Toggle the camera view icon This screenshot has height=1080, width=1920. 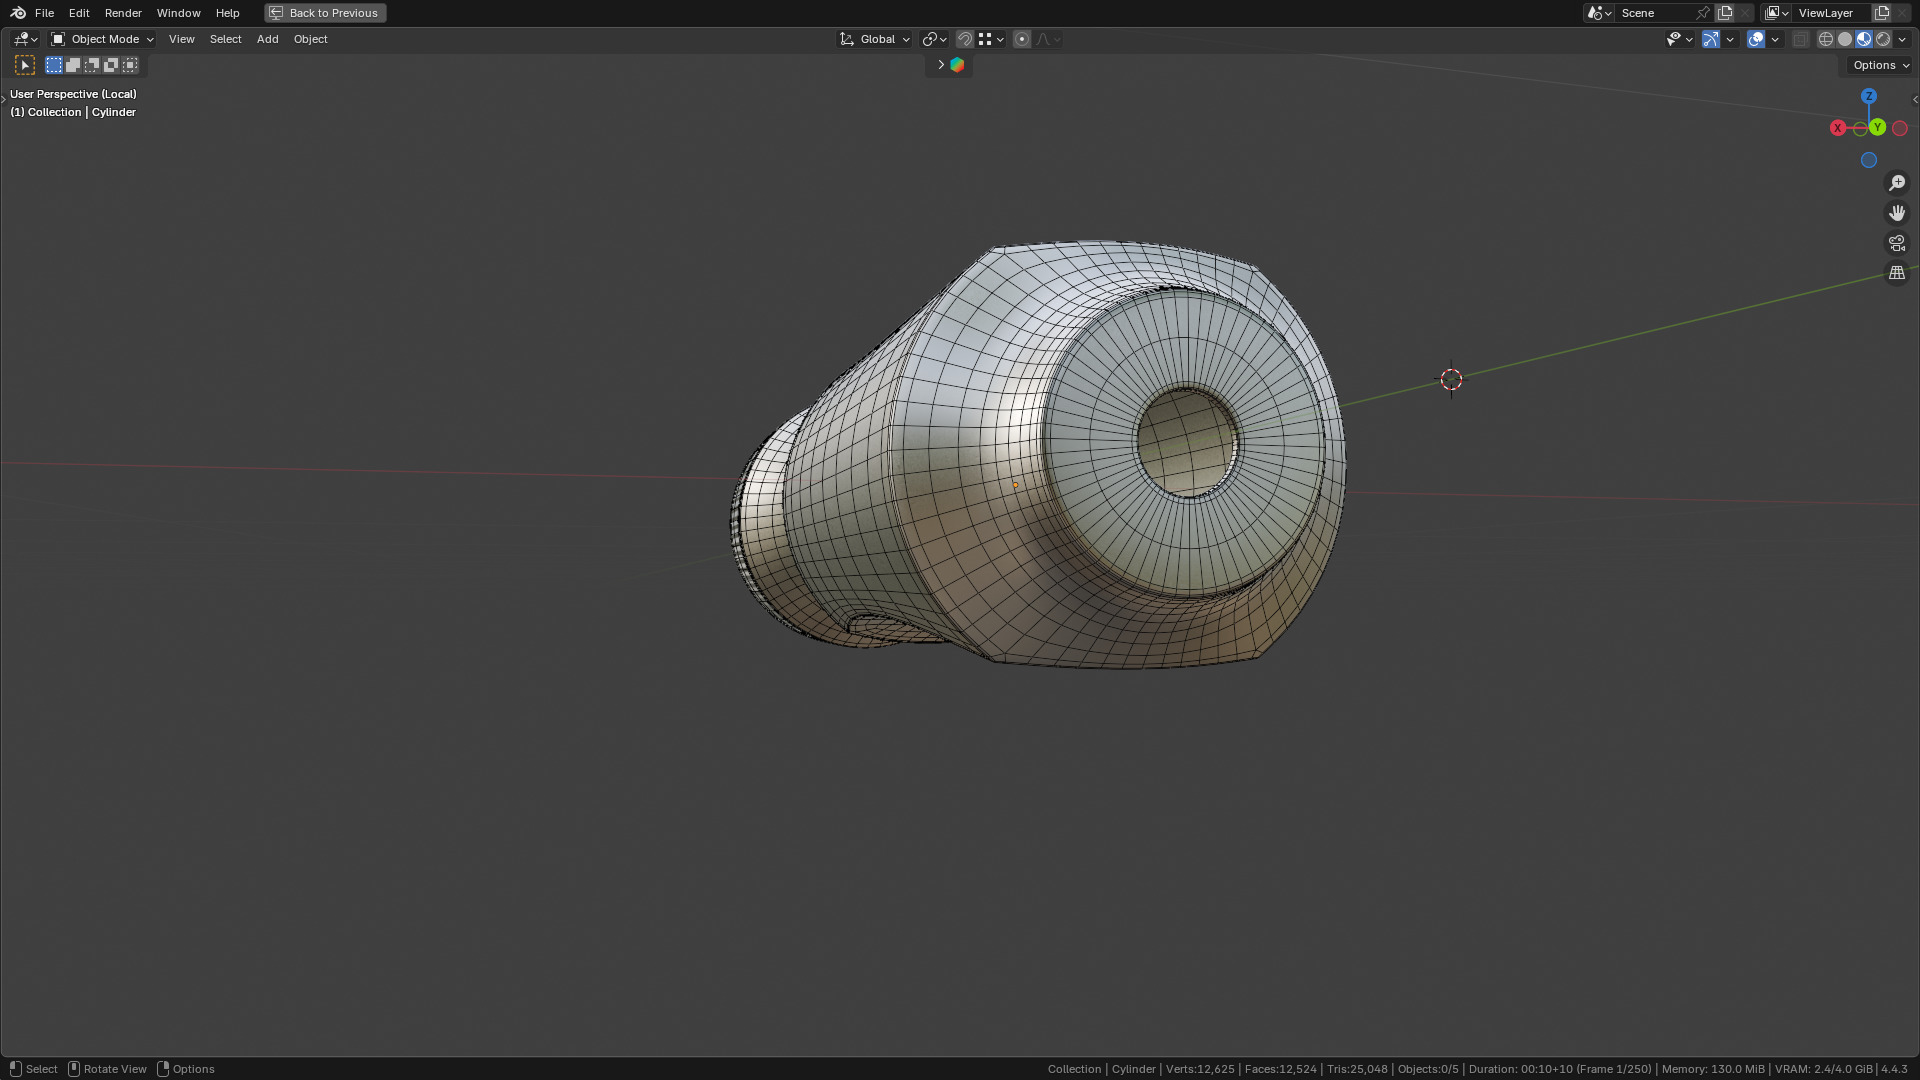[x=1897, y=243]
